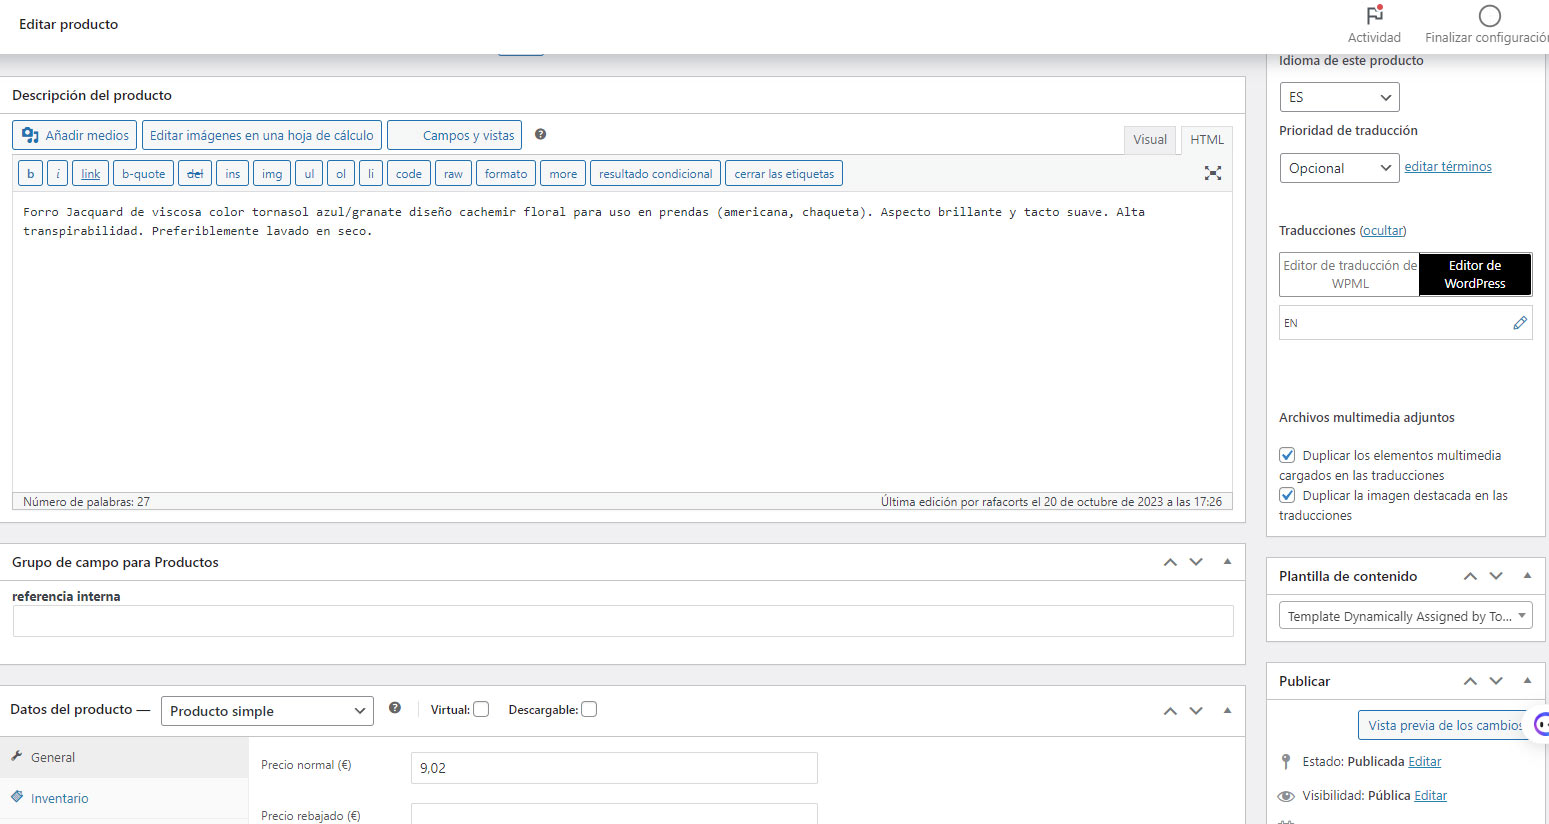Screen dimensions: 1549x824
Task: Collapse the Grupo de campo panel
Action: [1227, 562]
